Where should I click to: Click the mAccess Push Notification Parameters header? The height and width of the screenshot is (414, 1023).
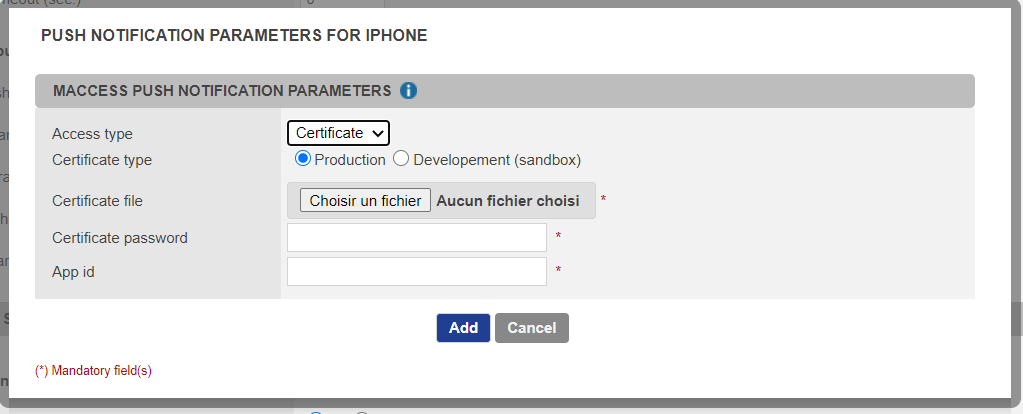[x=222, y=91]
